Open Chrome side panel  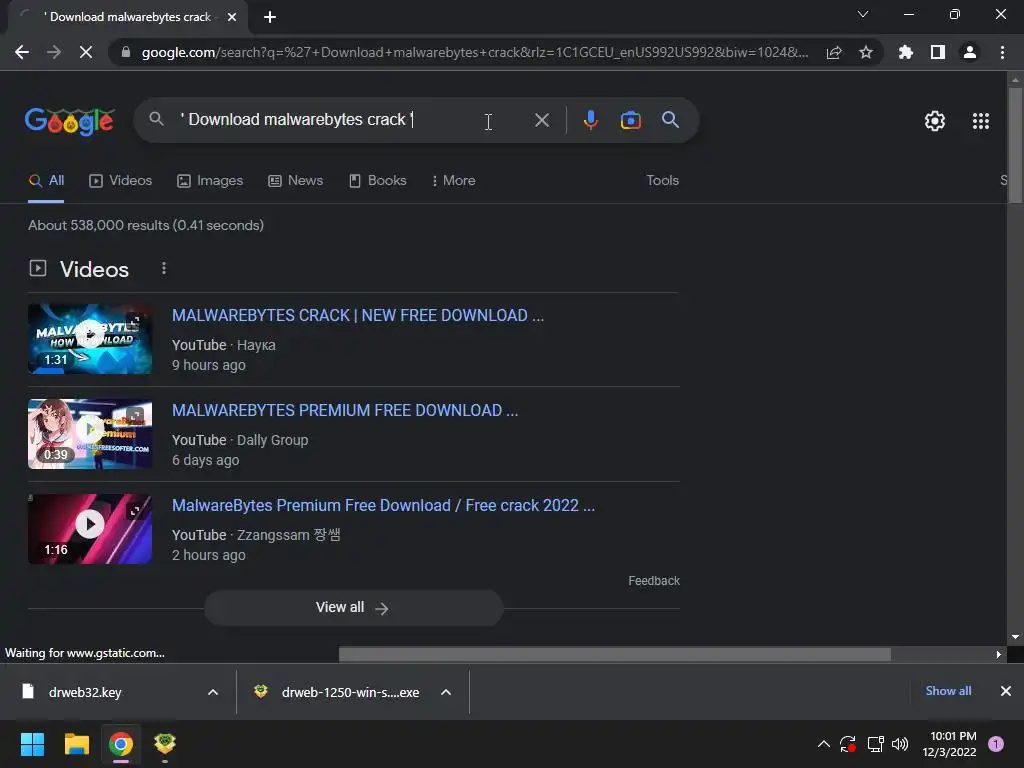938,52
